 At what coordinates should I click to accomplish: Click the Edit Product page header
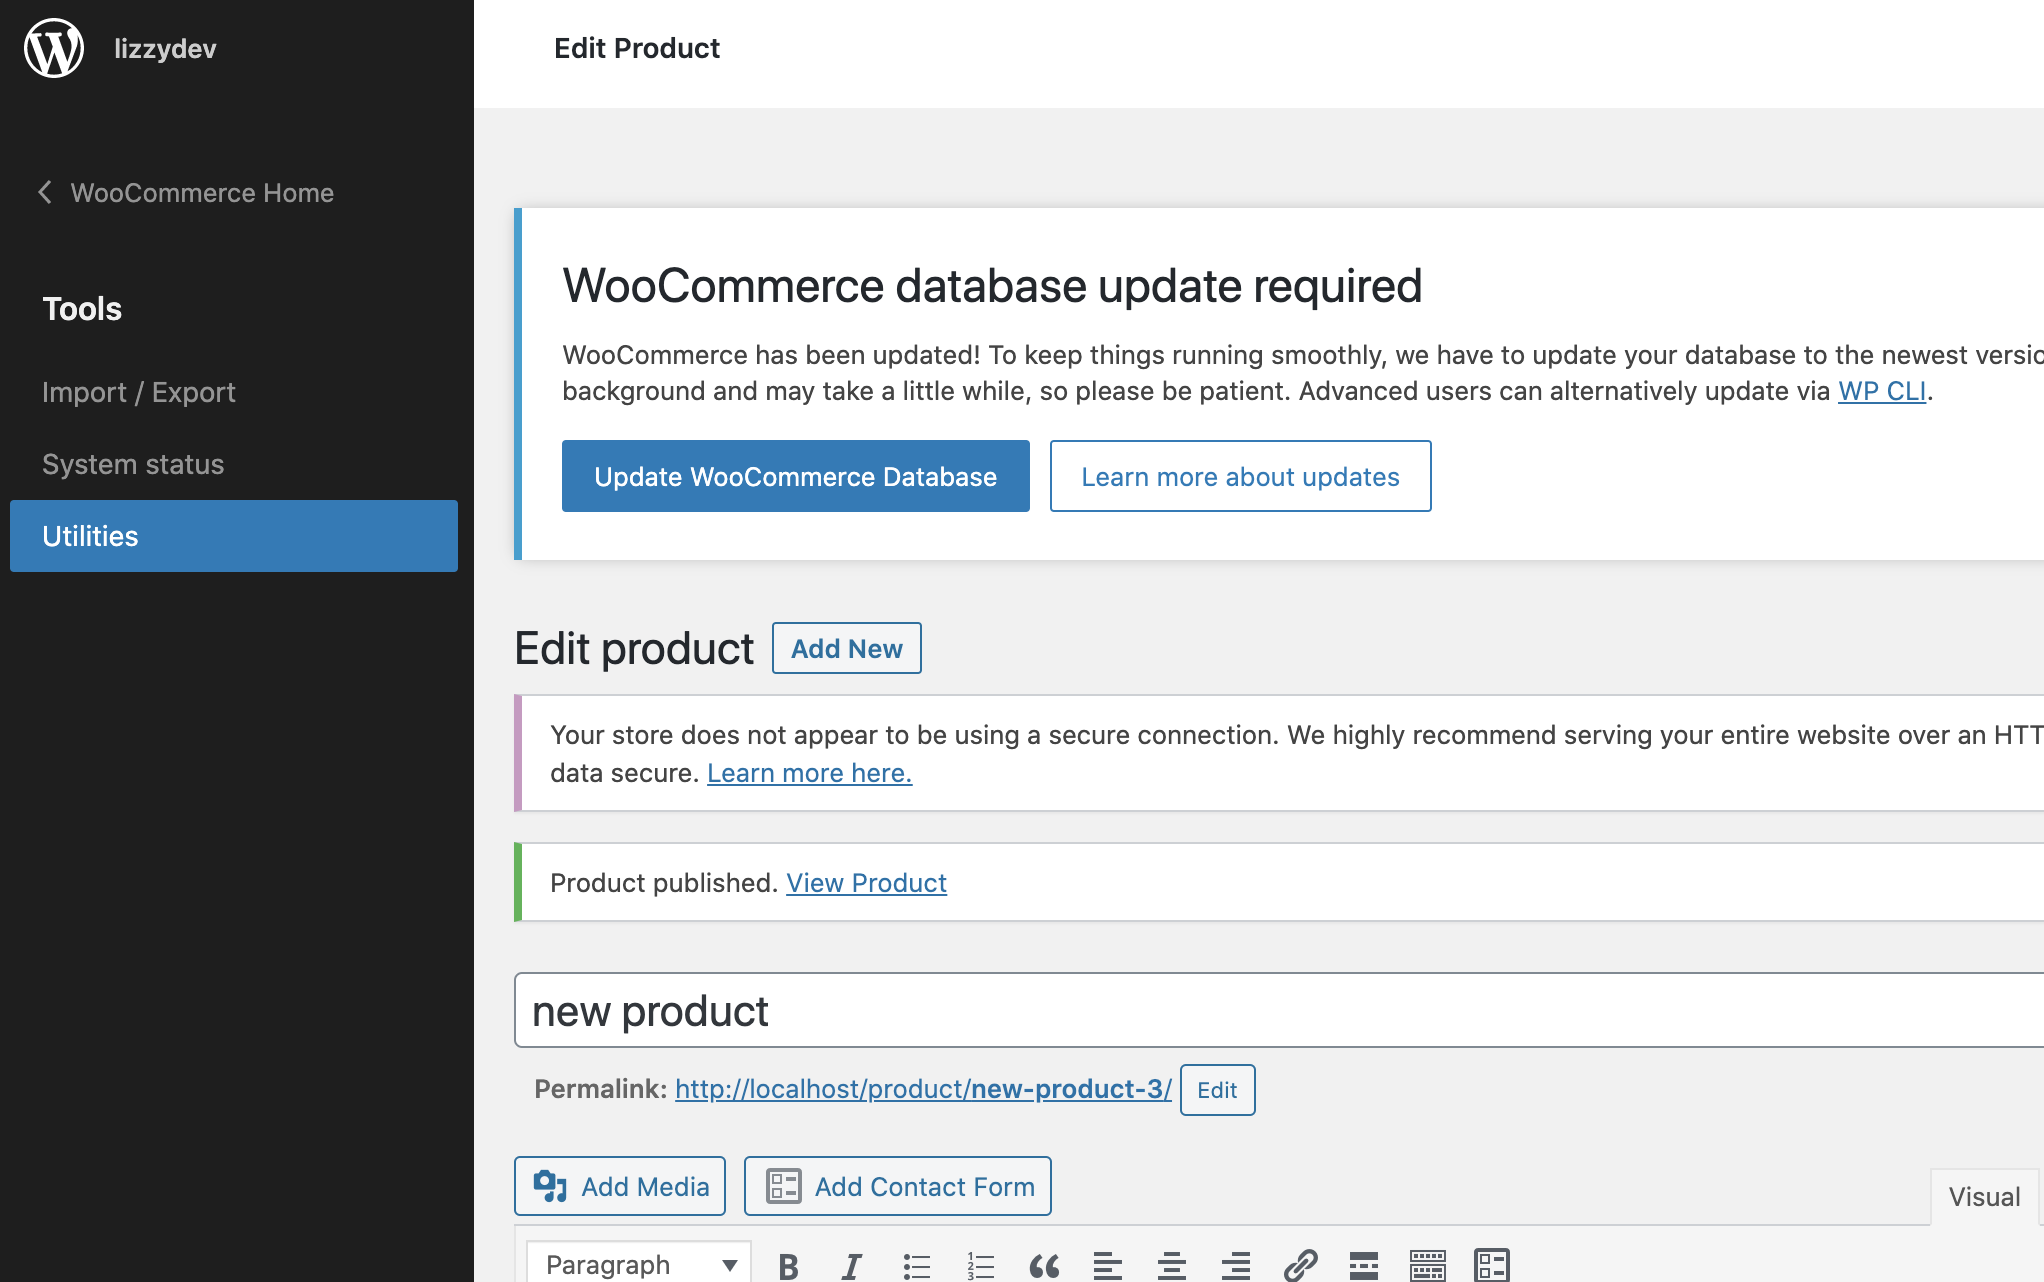(637, 48)
